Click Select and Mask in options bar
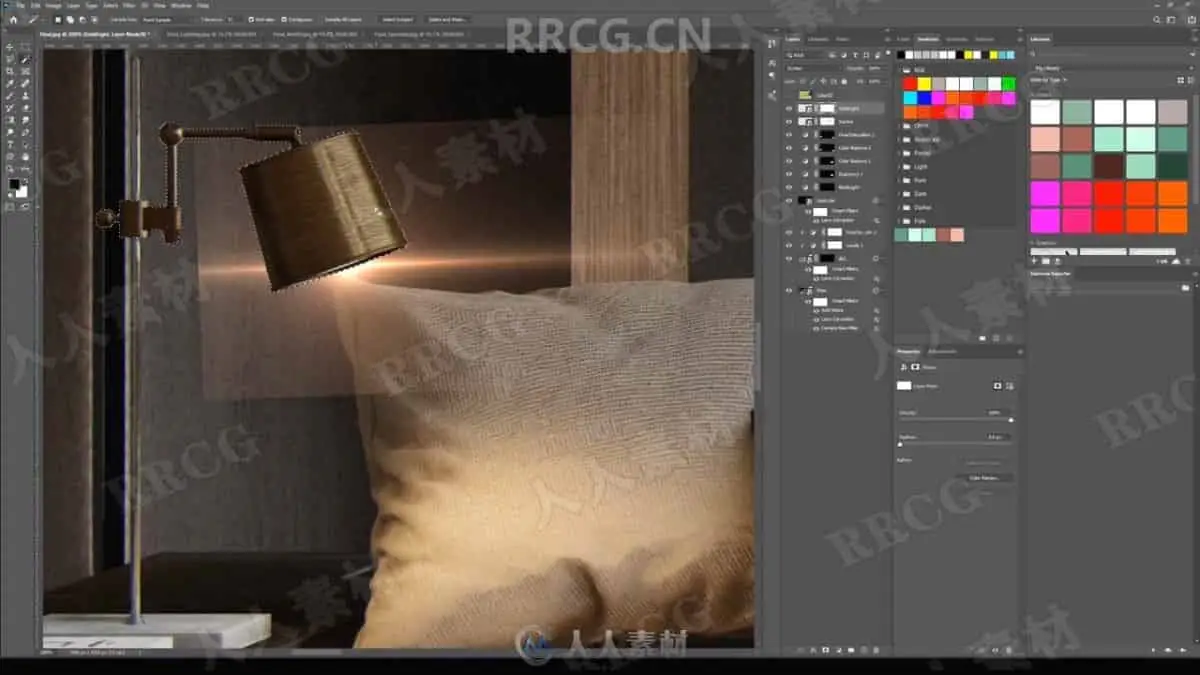This screenshot has height=675, width=1200. click(x=447, y=19)
